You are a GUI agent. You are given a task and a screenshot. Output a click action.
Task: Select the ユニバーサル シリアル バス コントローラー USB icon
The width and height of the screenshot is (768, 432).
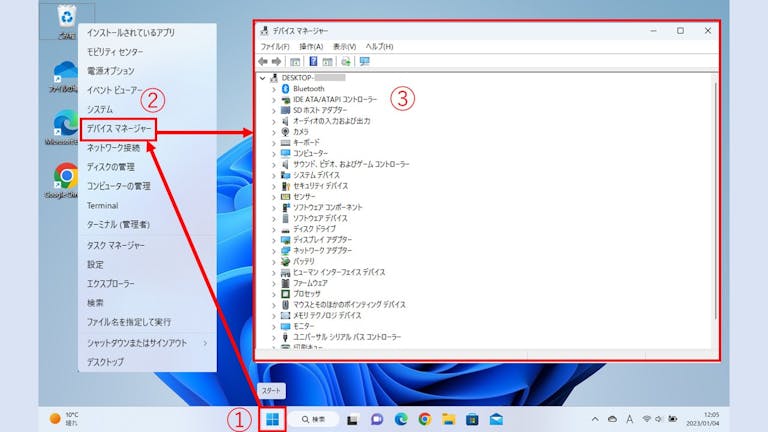click(286, 336)
